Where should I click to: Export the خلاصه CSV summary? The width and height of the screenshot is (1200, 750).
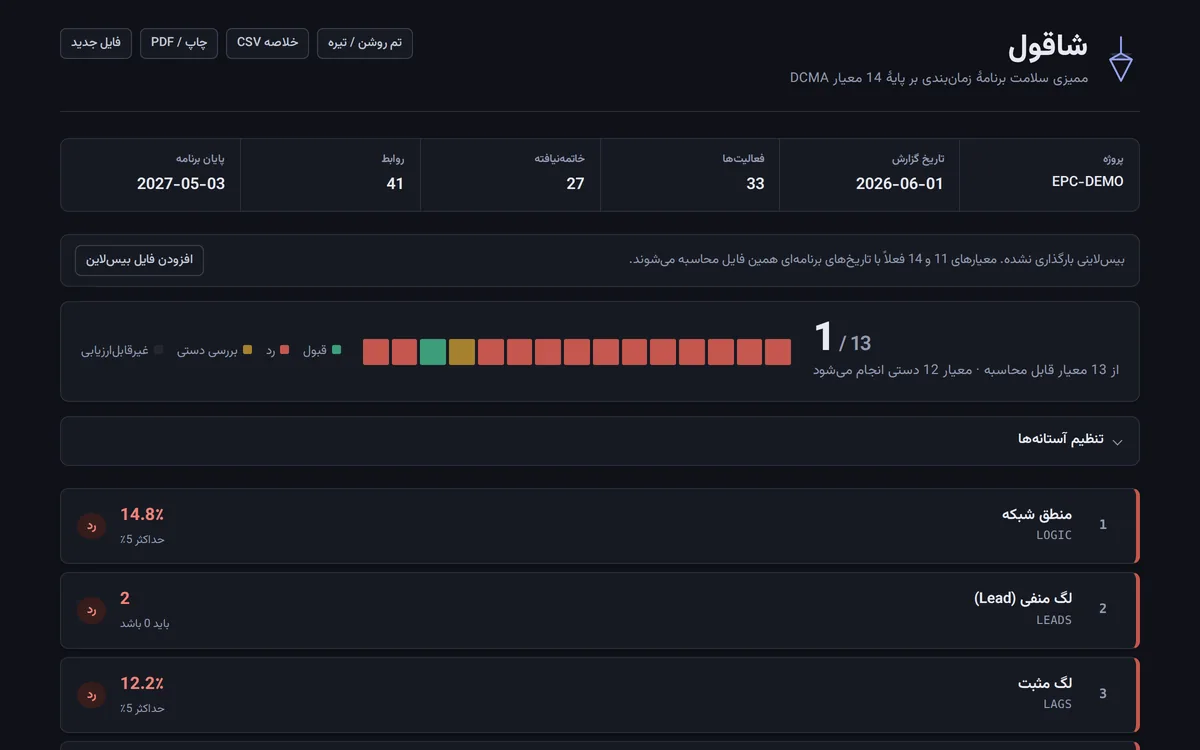point(268,43)
